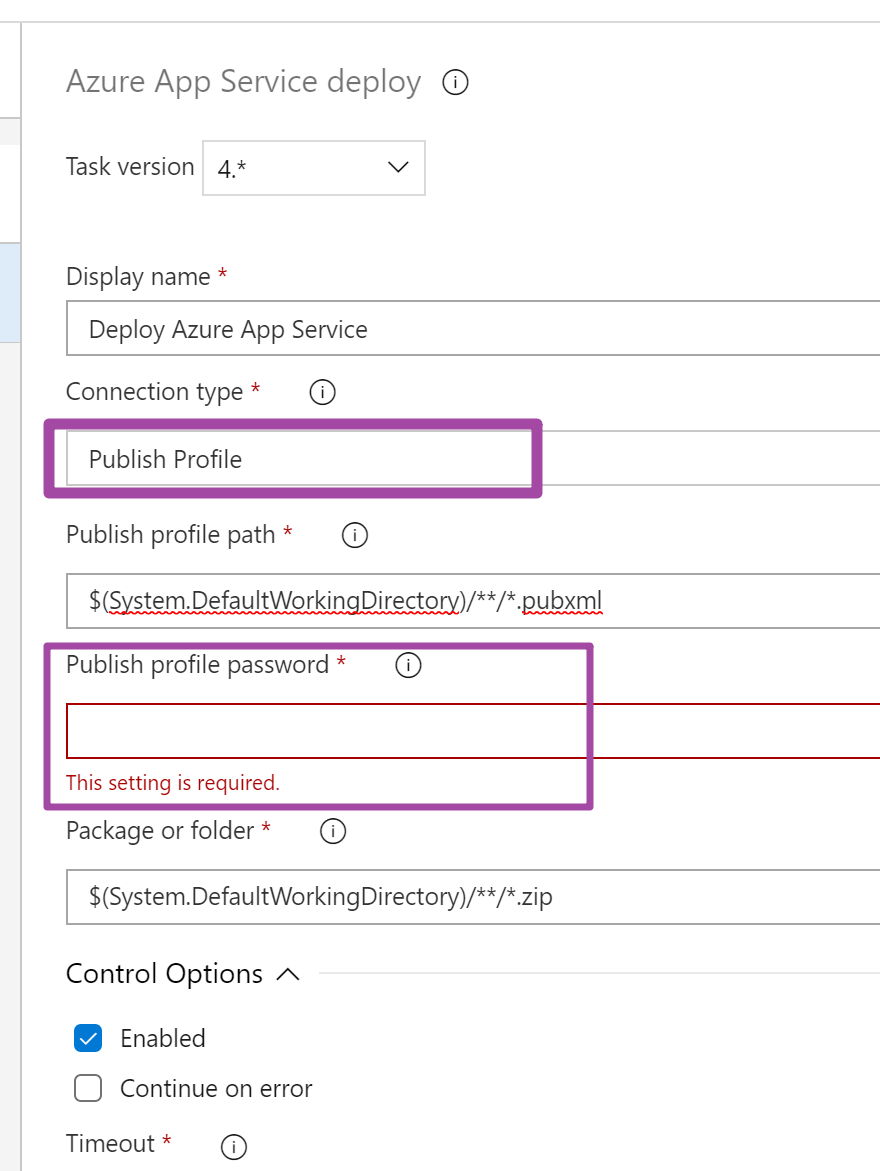Click the Display name text field
Image resolution: width=880 pixels, height=1171 pixels.
470,329
